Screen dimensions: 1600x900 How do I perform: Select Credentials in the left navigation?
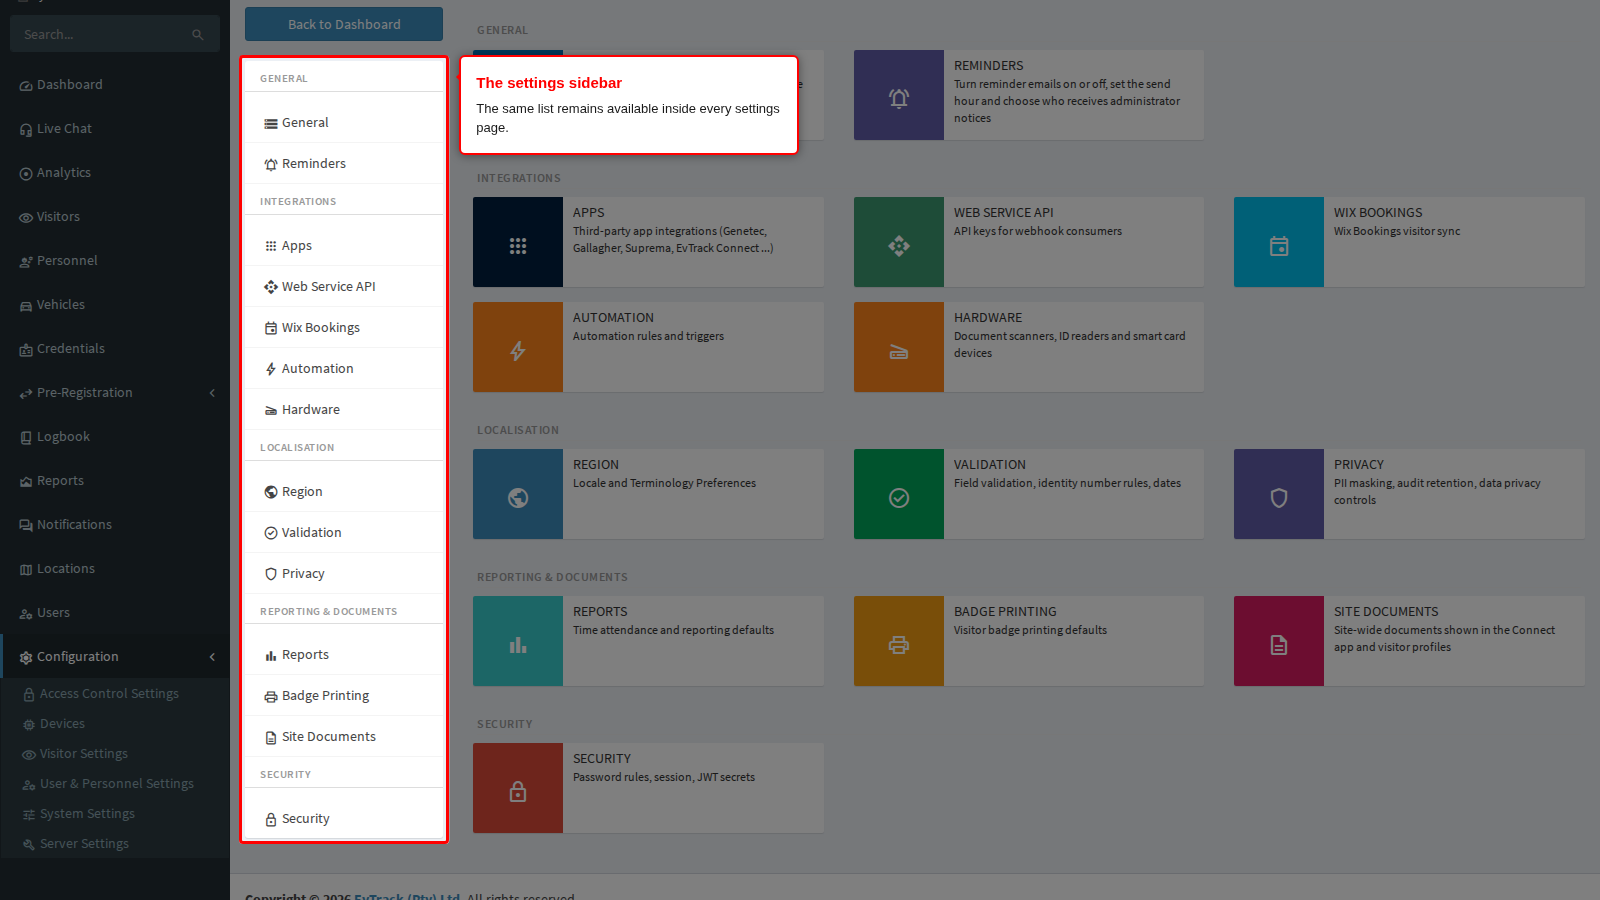[115, 349]
